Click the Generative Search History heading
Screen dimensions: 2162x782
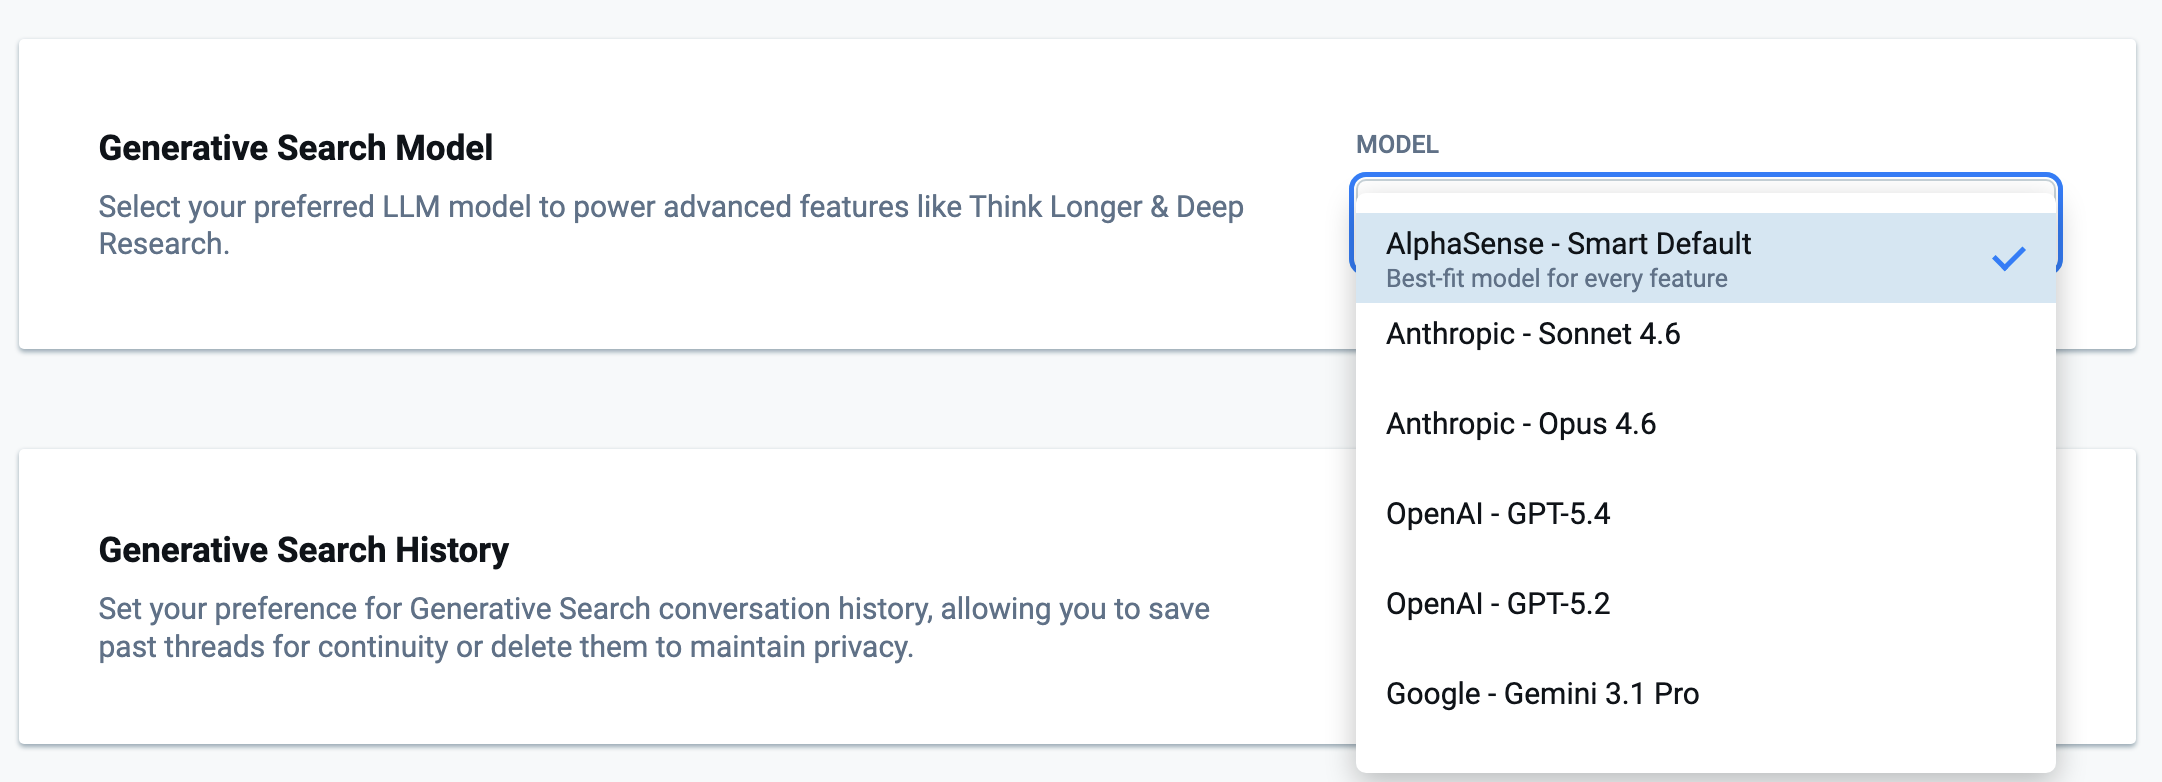304,550
